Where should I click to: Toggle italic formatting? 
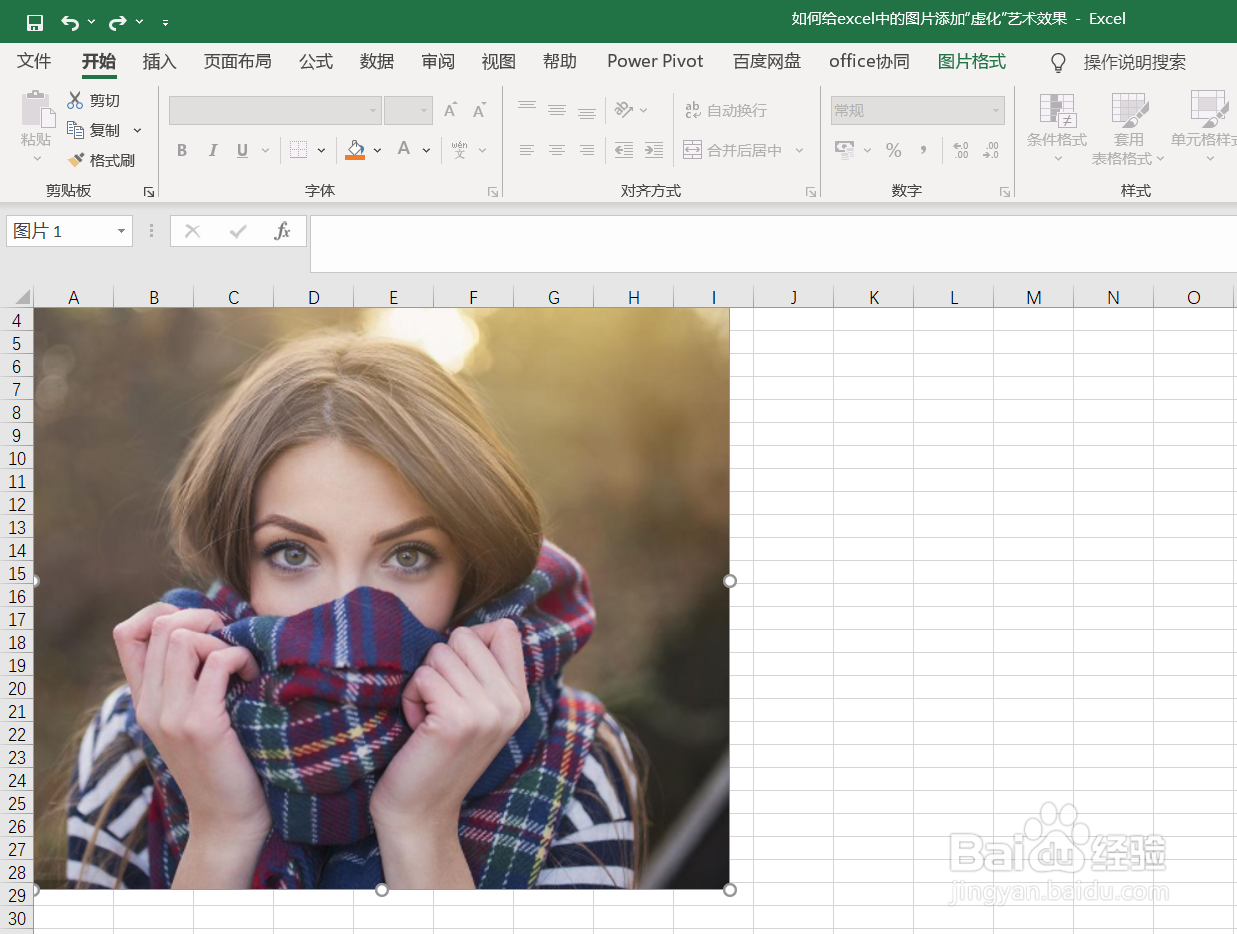point(212,150)
